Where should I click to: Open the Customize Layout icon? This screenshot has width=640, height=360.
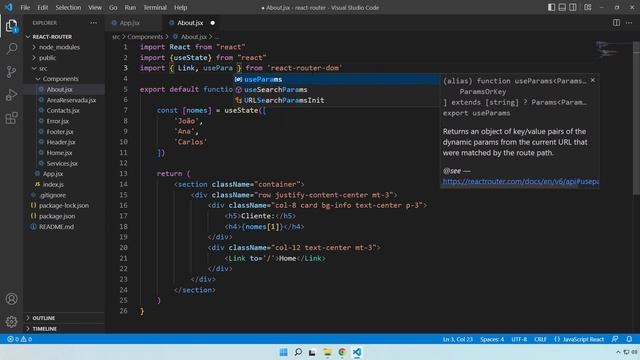(x=588, y=7)
